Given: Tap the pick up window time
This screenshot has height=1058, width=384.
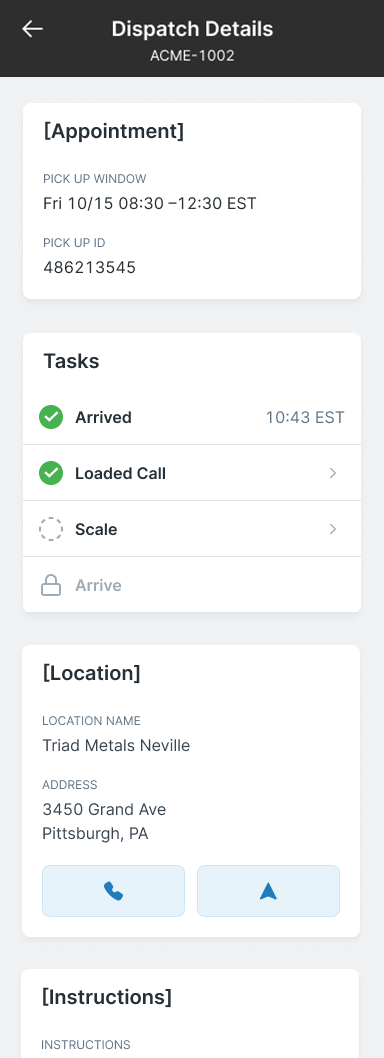Looking at the screenshot, I should (150, 203).
